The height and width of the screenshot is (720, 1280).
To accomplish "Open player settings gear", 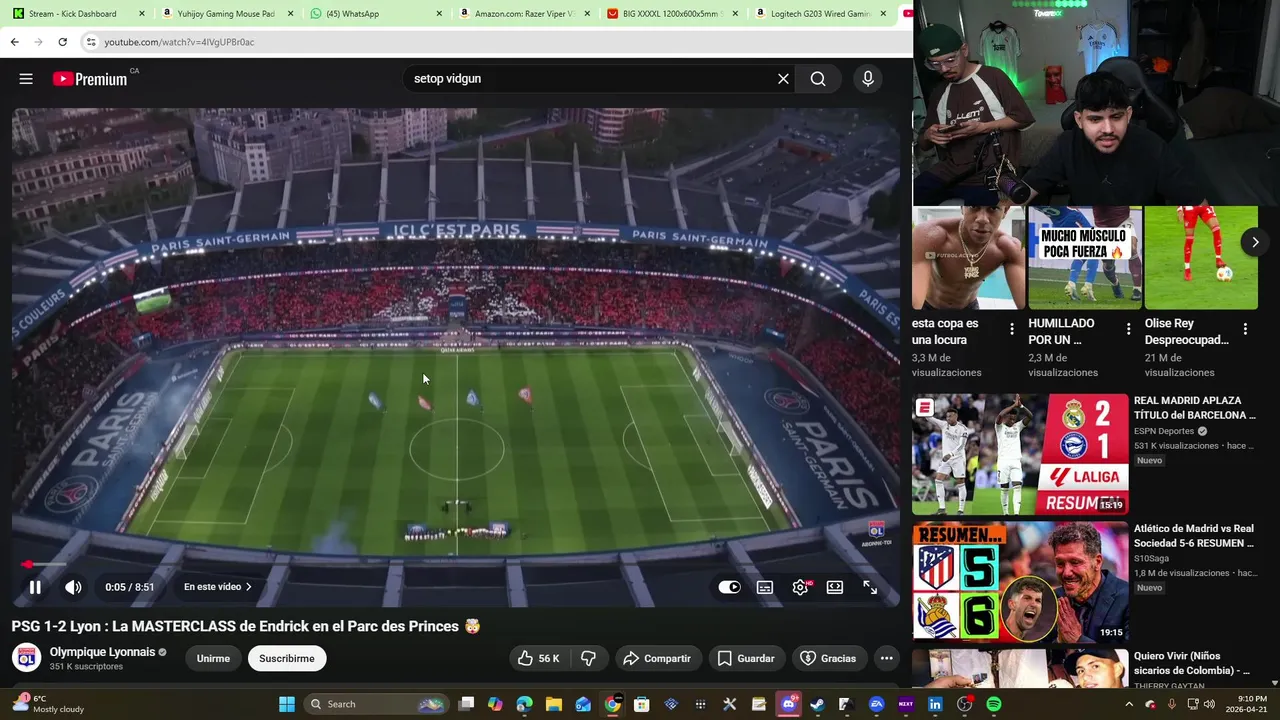I will click(800, 587).
